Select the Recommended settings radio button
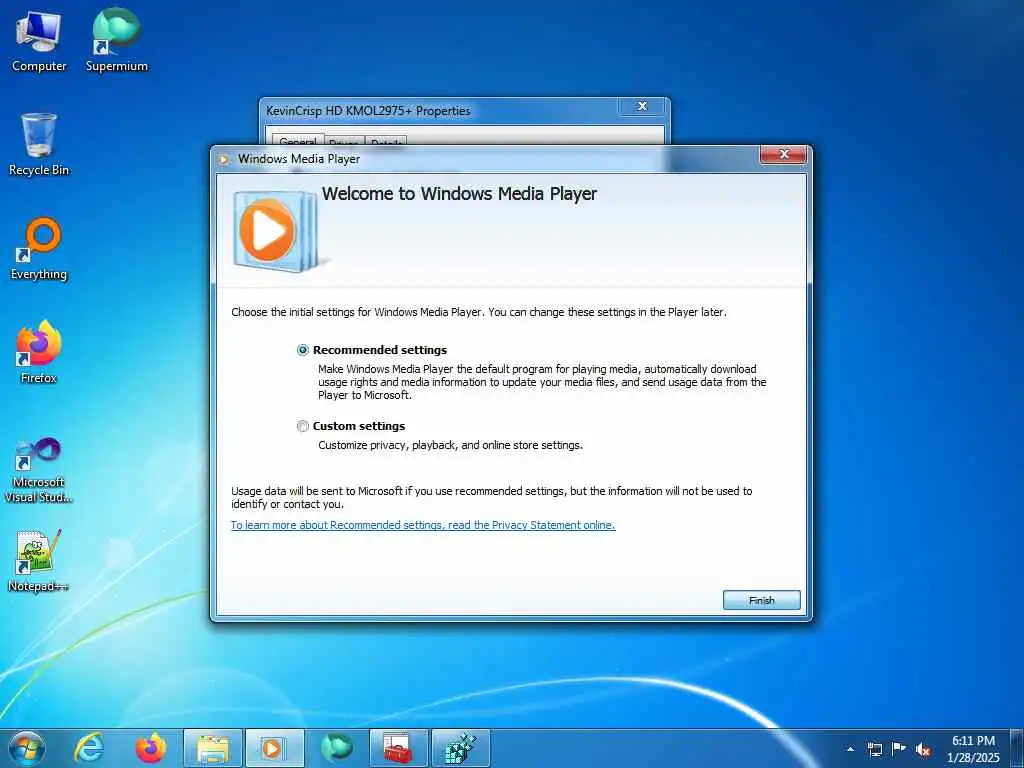Image resolution: width=1024 pixels, height=768 pixels. coord(302,350)
